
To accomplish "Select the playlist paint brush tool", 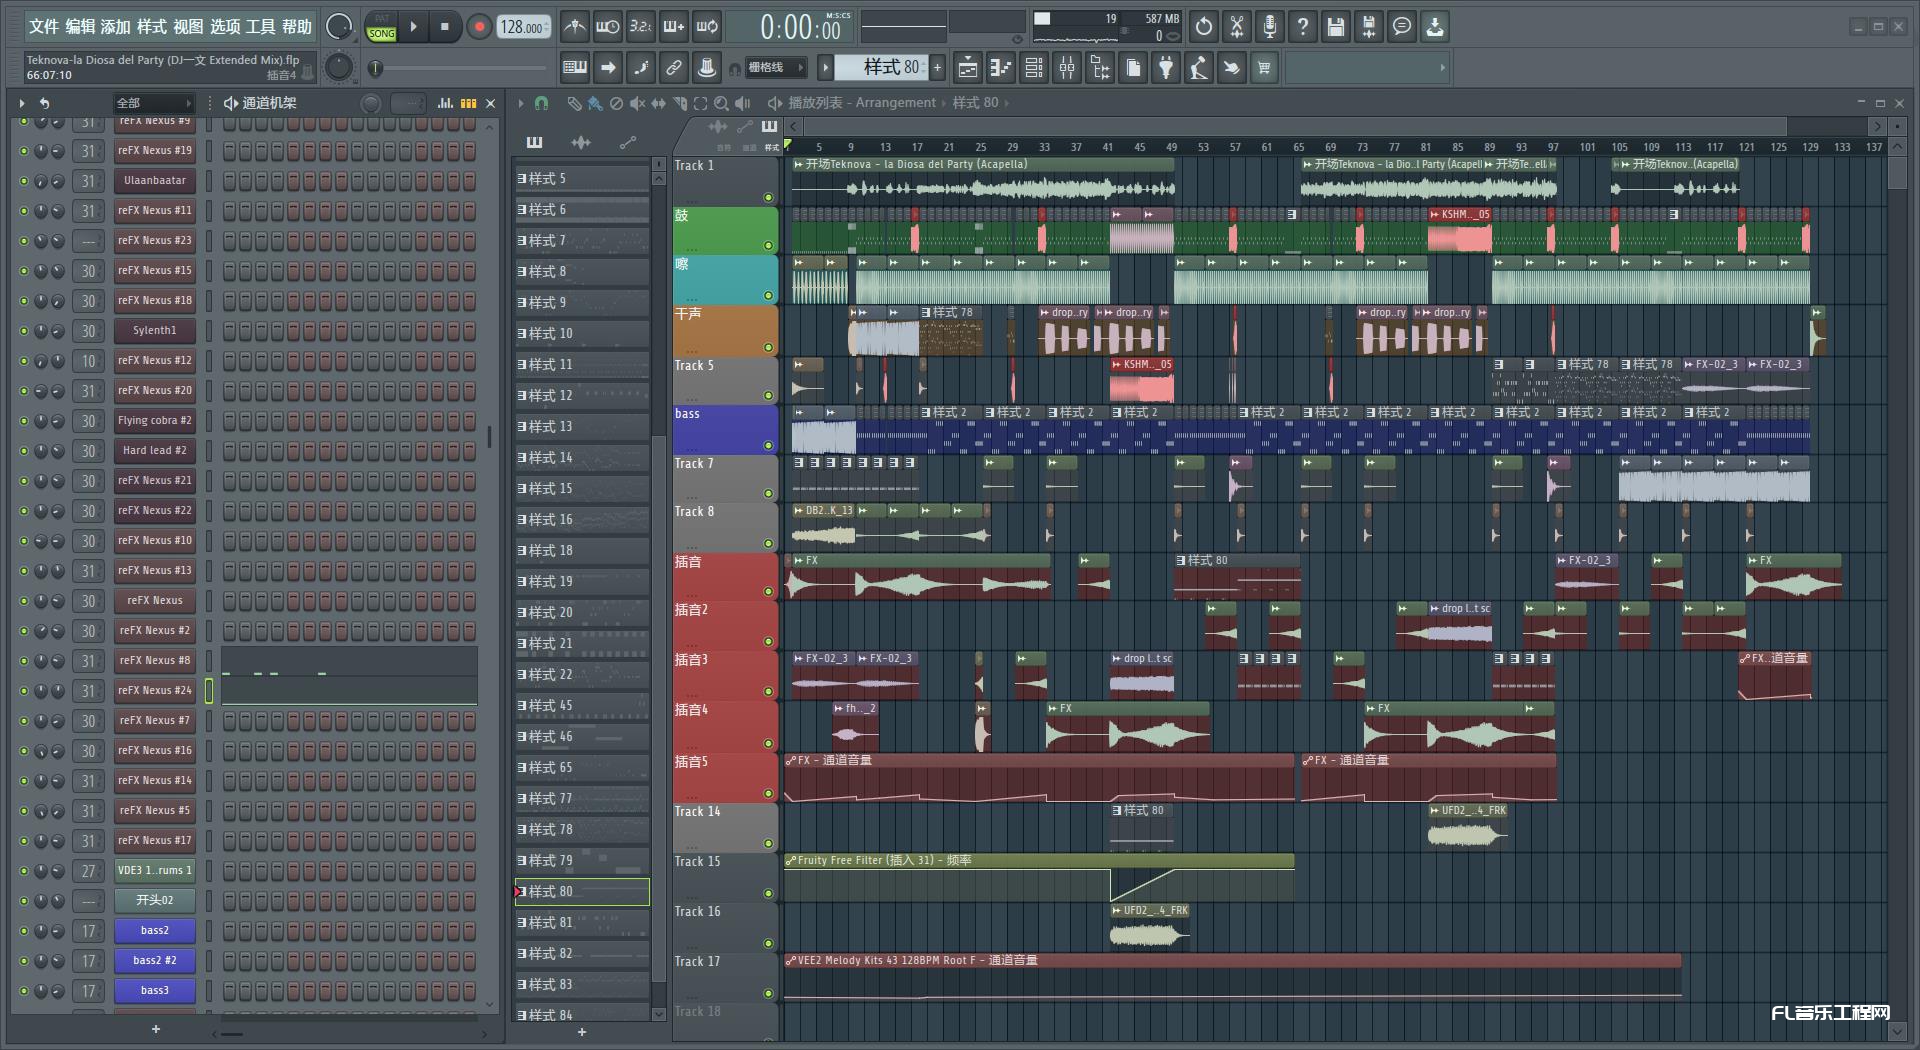I will [595, 103].
